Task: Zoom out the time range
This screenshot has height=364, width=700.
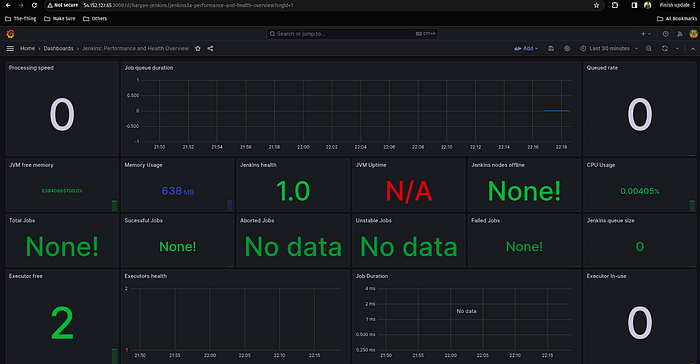Action: point(649,48)
